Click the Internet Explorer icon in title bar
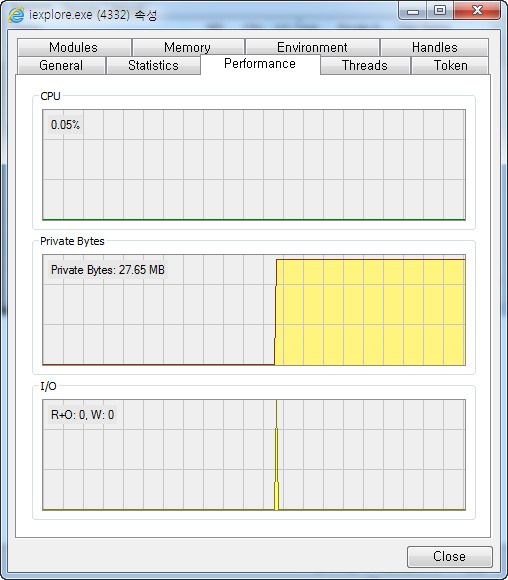Screen dimensions: 508x580 [x=16, y=15]
